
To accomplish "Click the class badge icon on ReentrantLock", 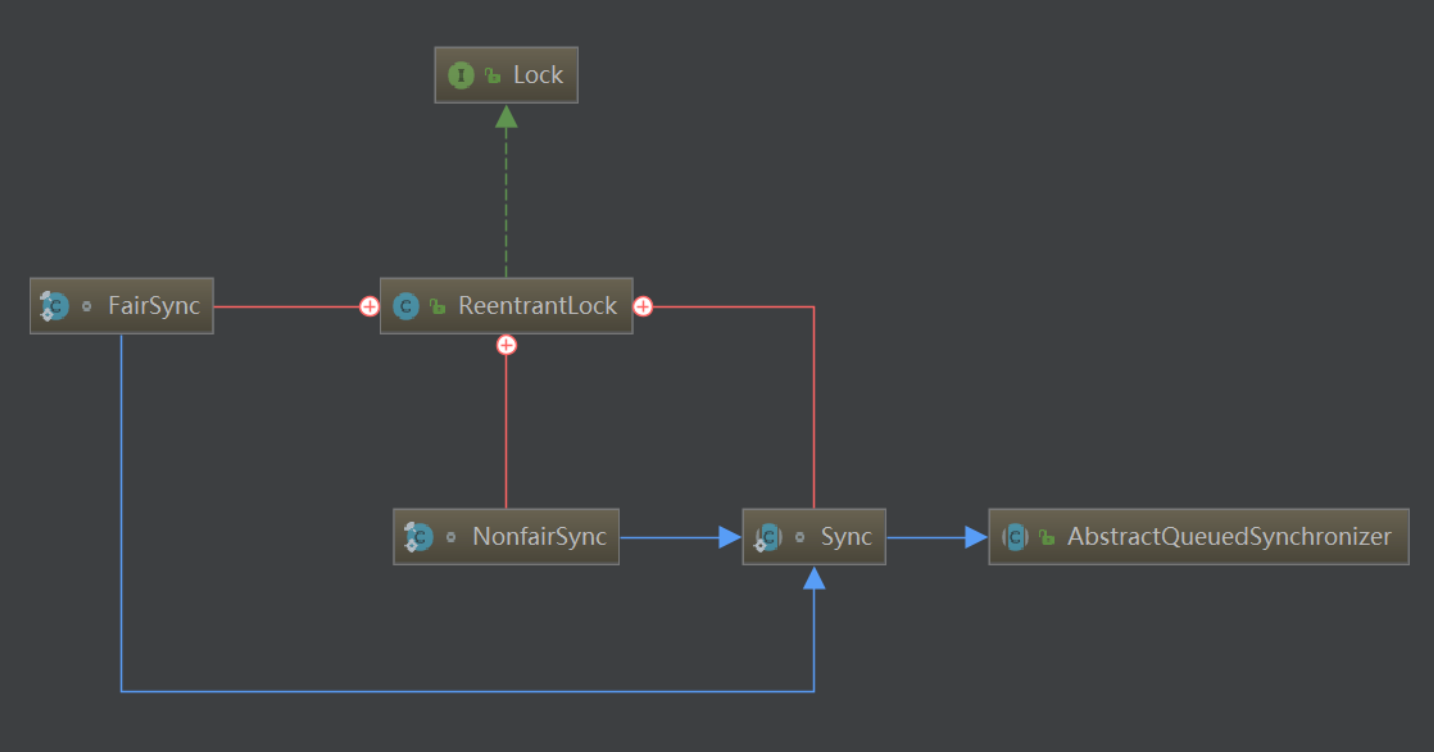I will 406,306.
